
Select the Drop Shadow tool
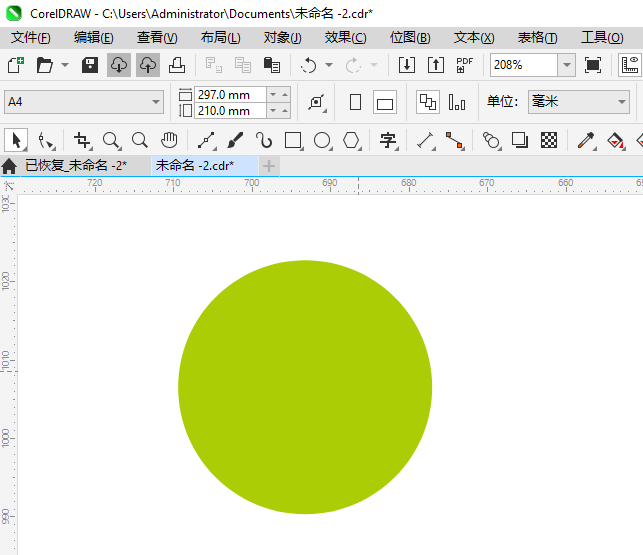pos(520,140)
